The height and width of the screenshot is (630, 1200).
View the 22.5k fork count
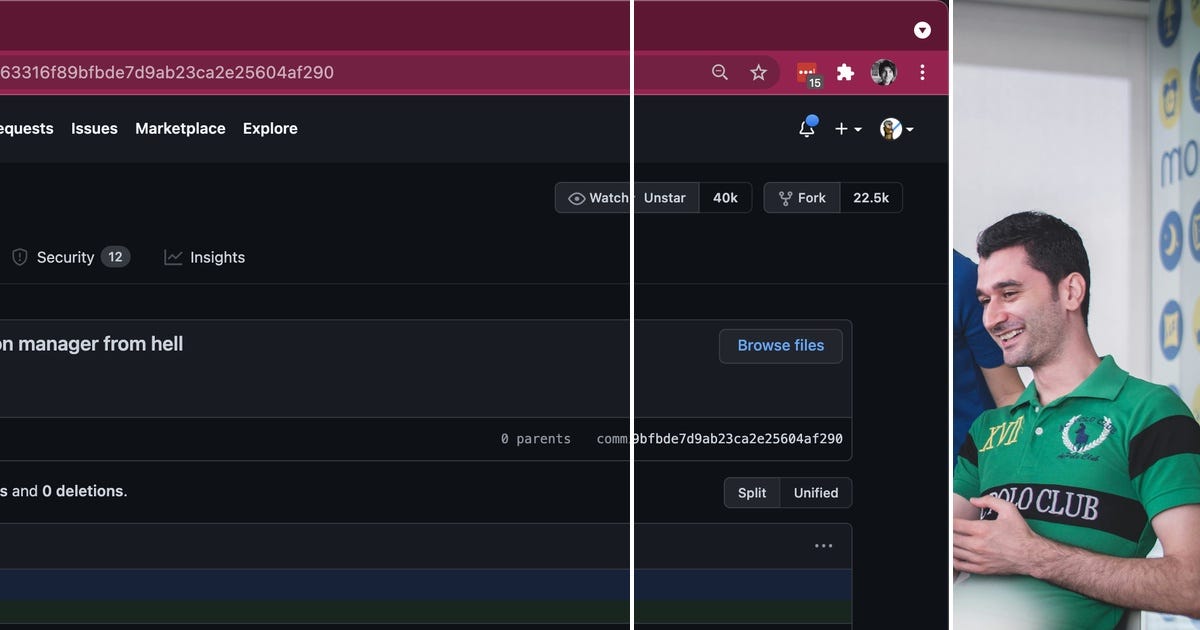[871, 197]
